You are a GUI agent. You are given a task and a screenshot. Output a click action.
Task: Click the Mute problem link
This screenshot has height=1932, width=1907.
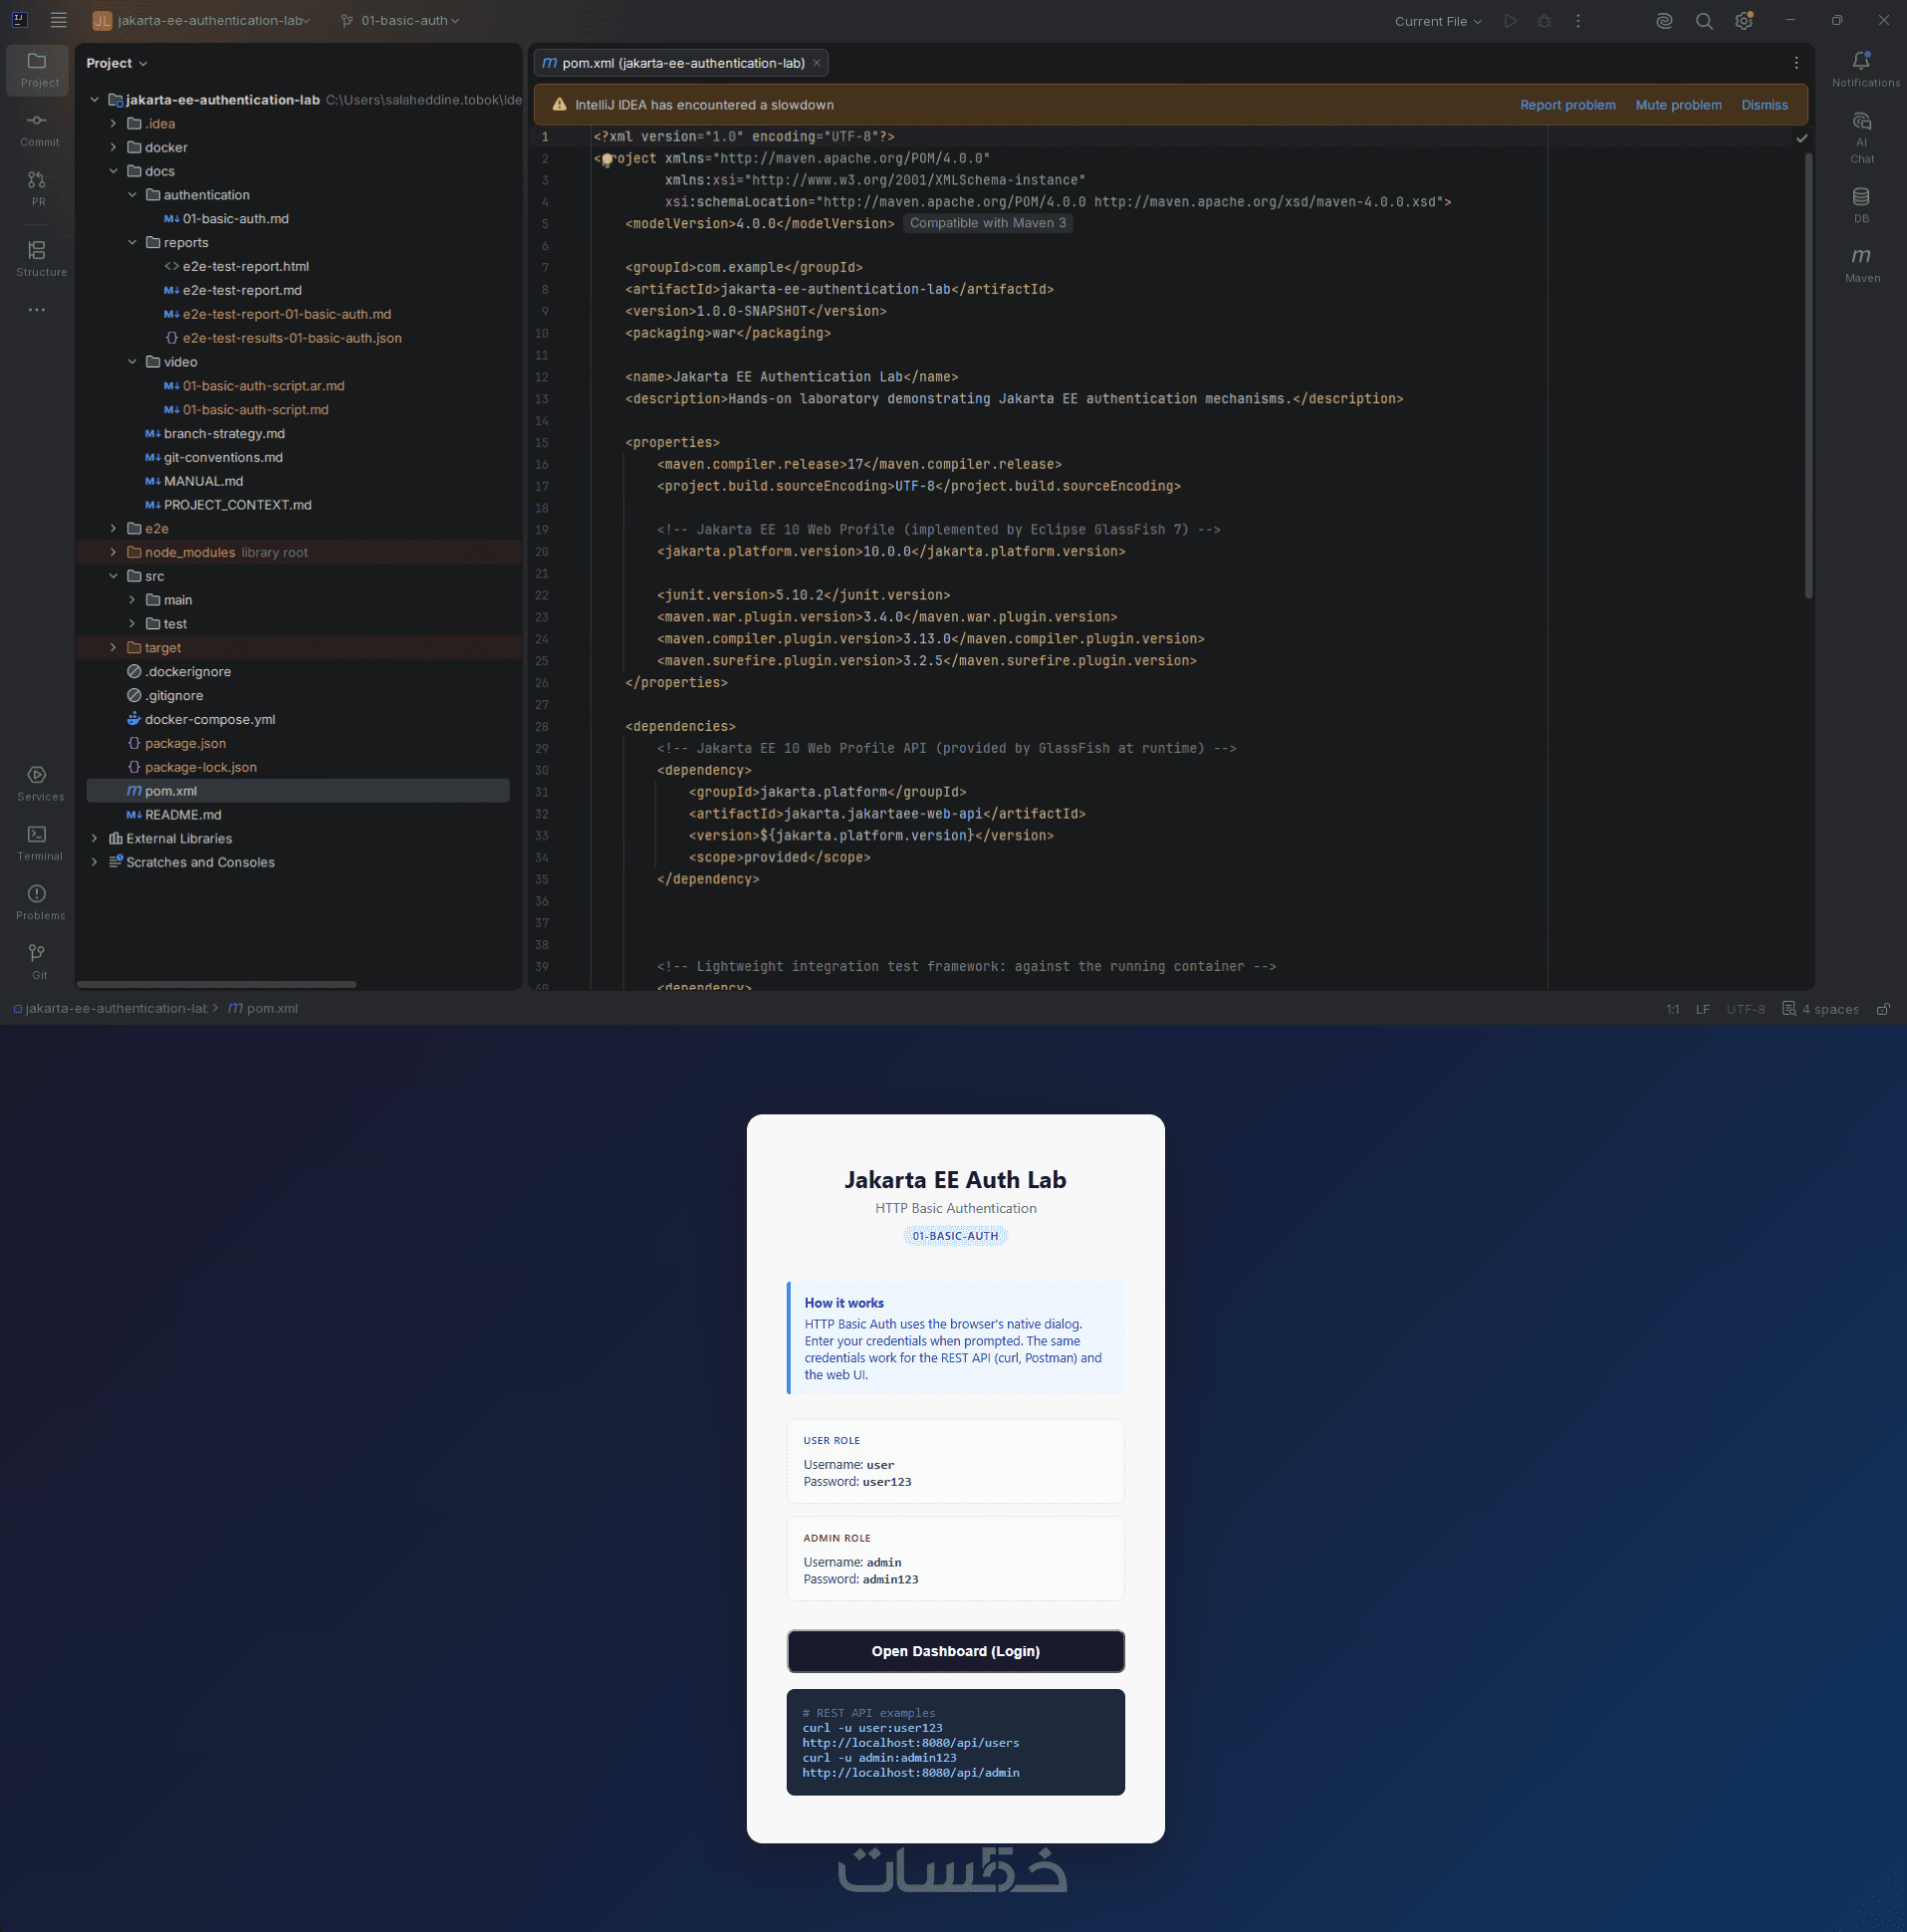coord(1678,105)
